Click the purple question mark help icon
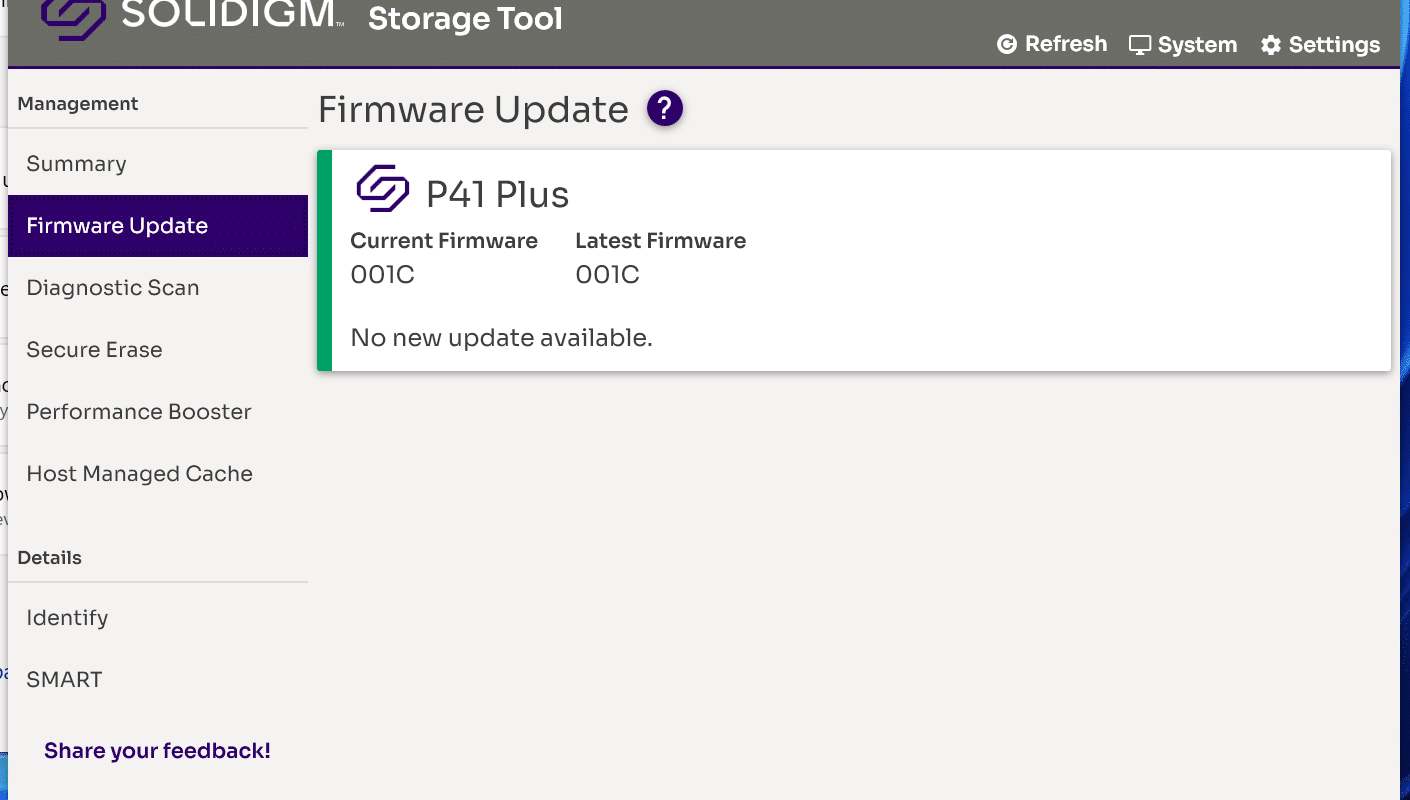 pyautogui.click(x=665, y=108)
